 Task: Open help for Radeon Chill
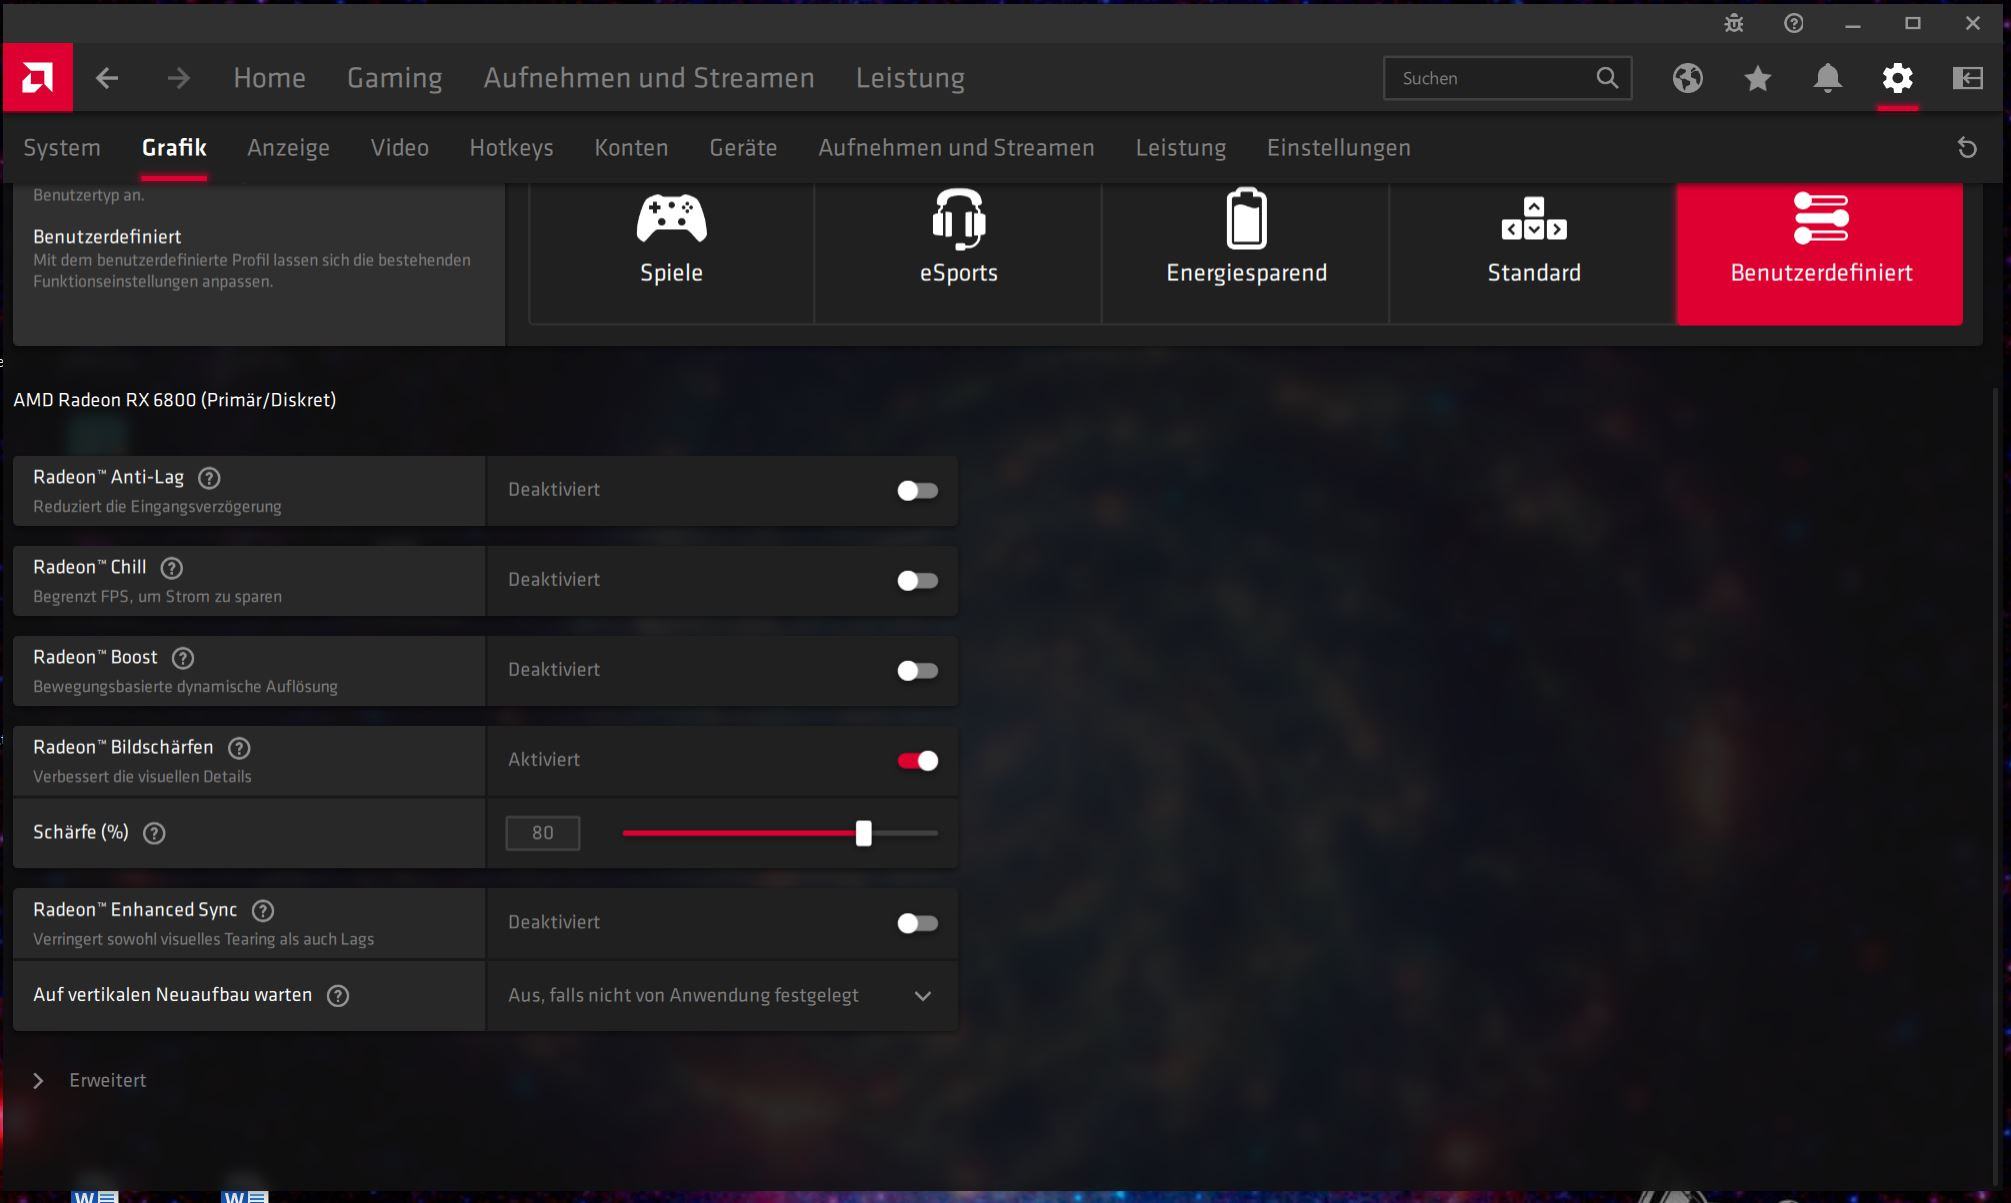[x=172, y=568]
